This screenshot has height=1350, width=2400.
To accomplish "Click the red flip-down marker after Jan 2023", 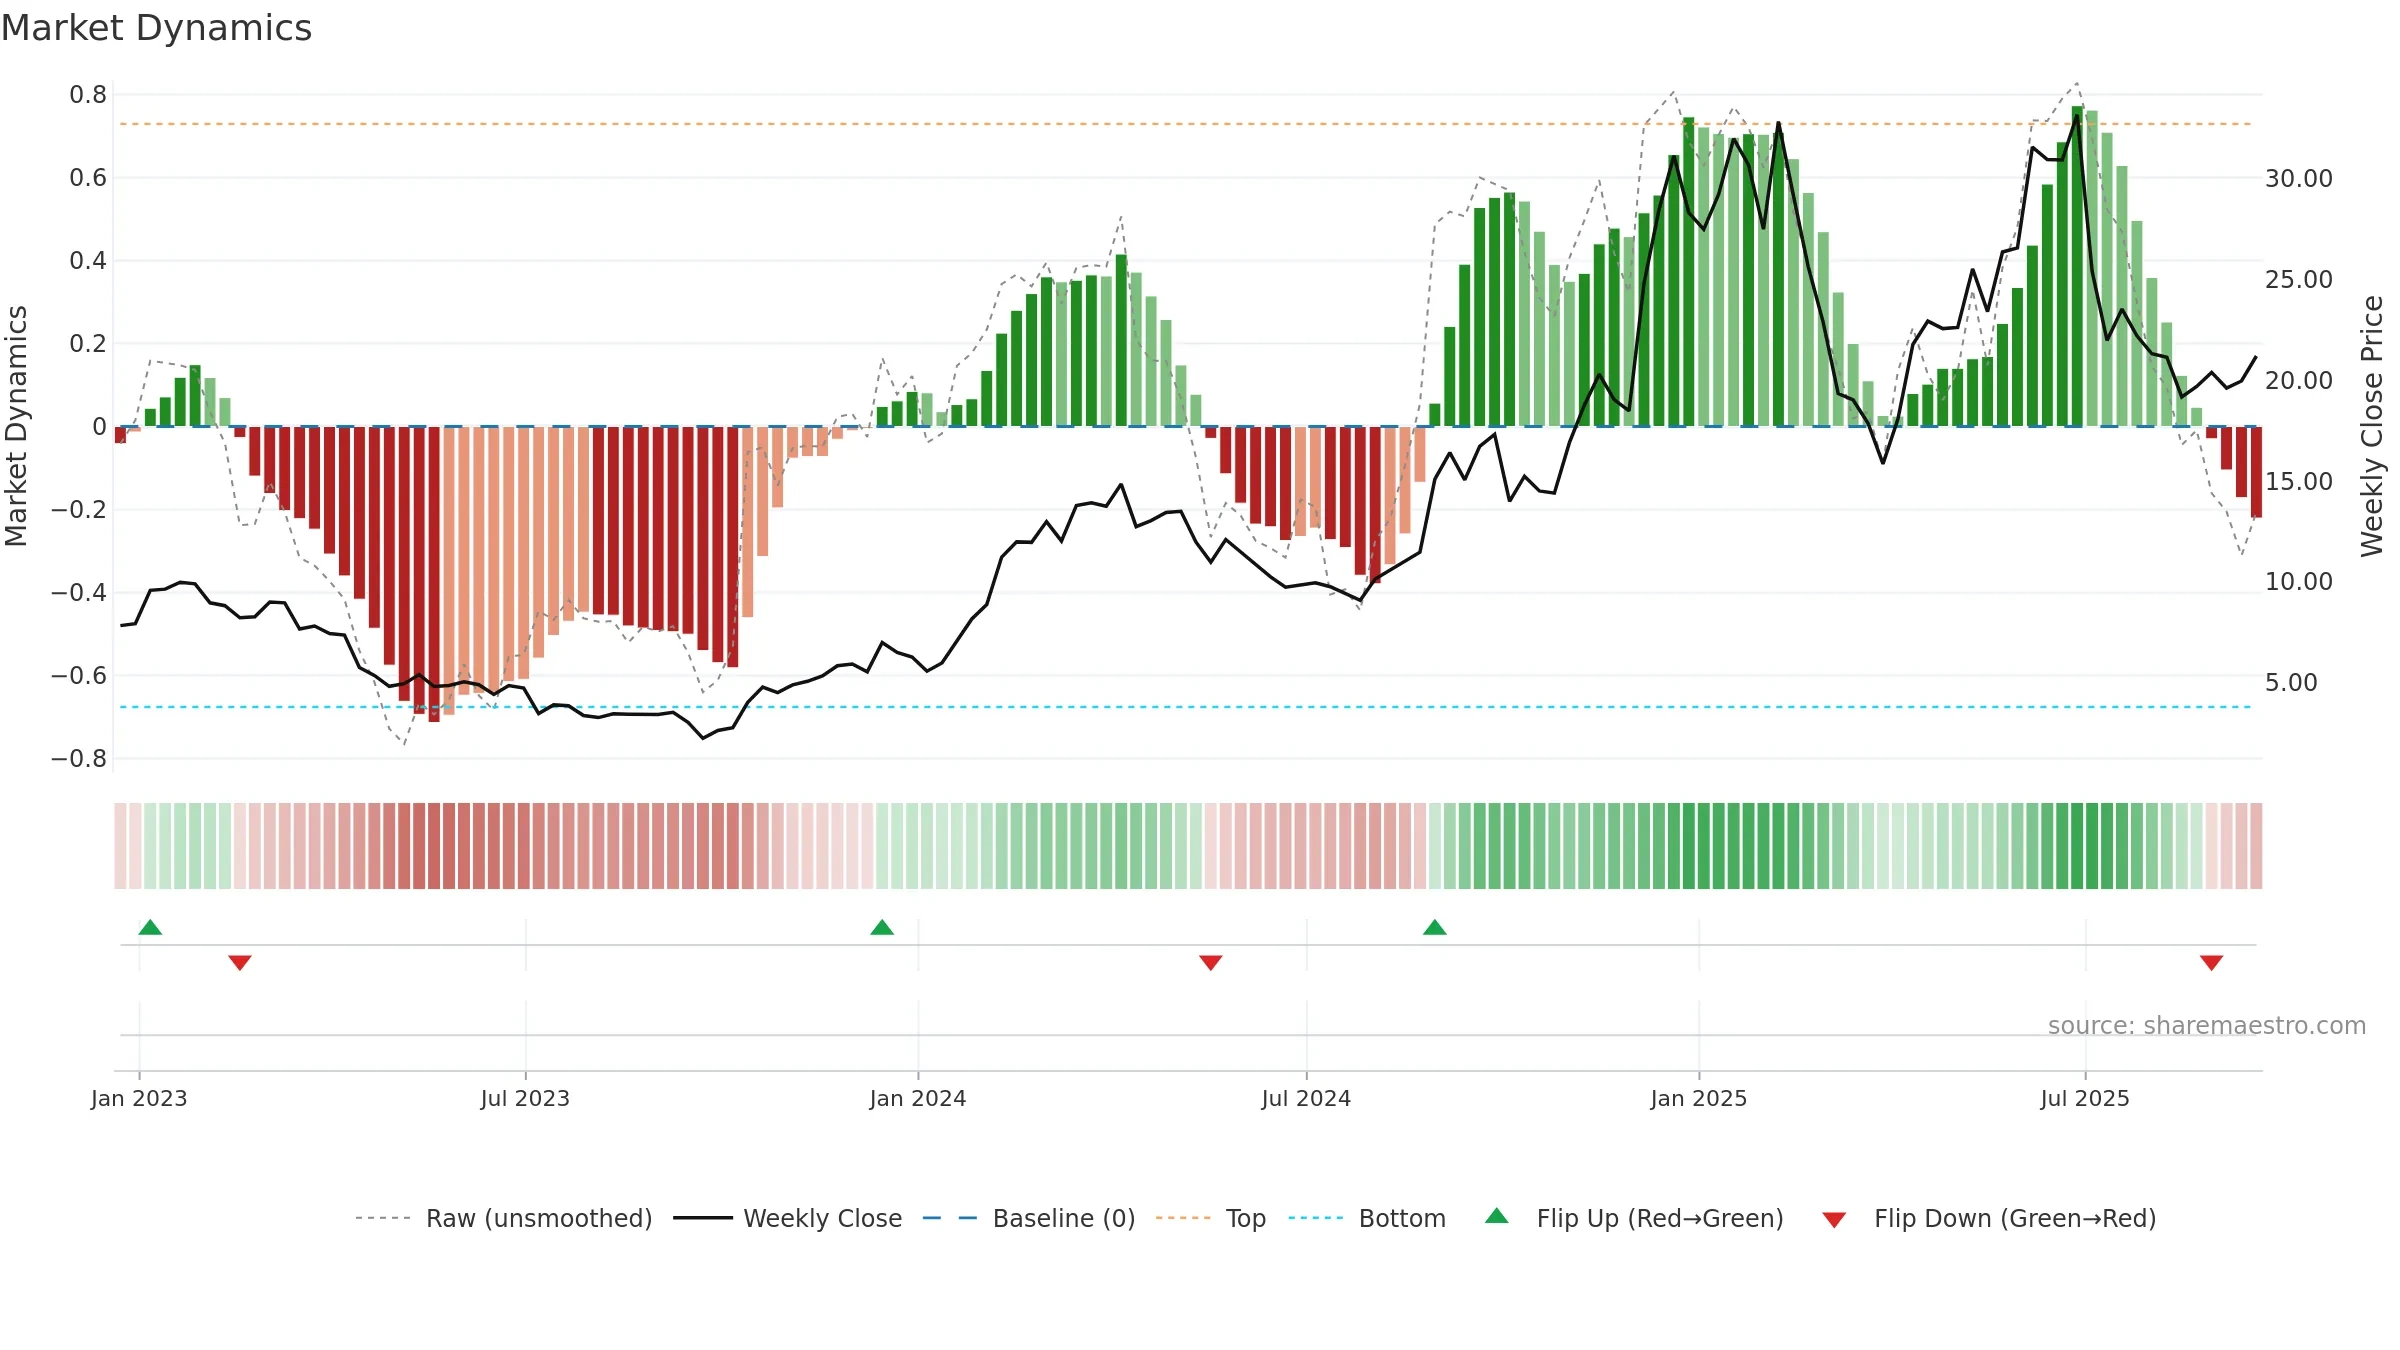I will (x=240, y=962).
